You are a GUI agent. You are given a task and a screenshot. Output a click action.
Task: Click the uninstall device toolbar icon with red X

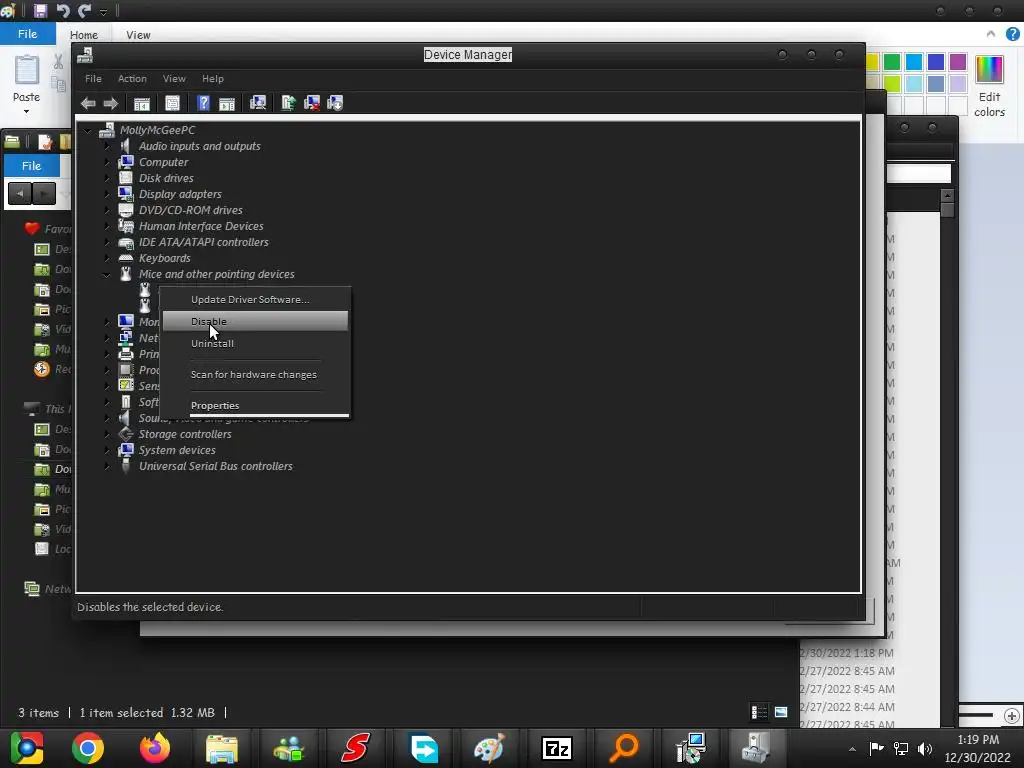point(312,103)
